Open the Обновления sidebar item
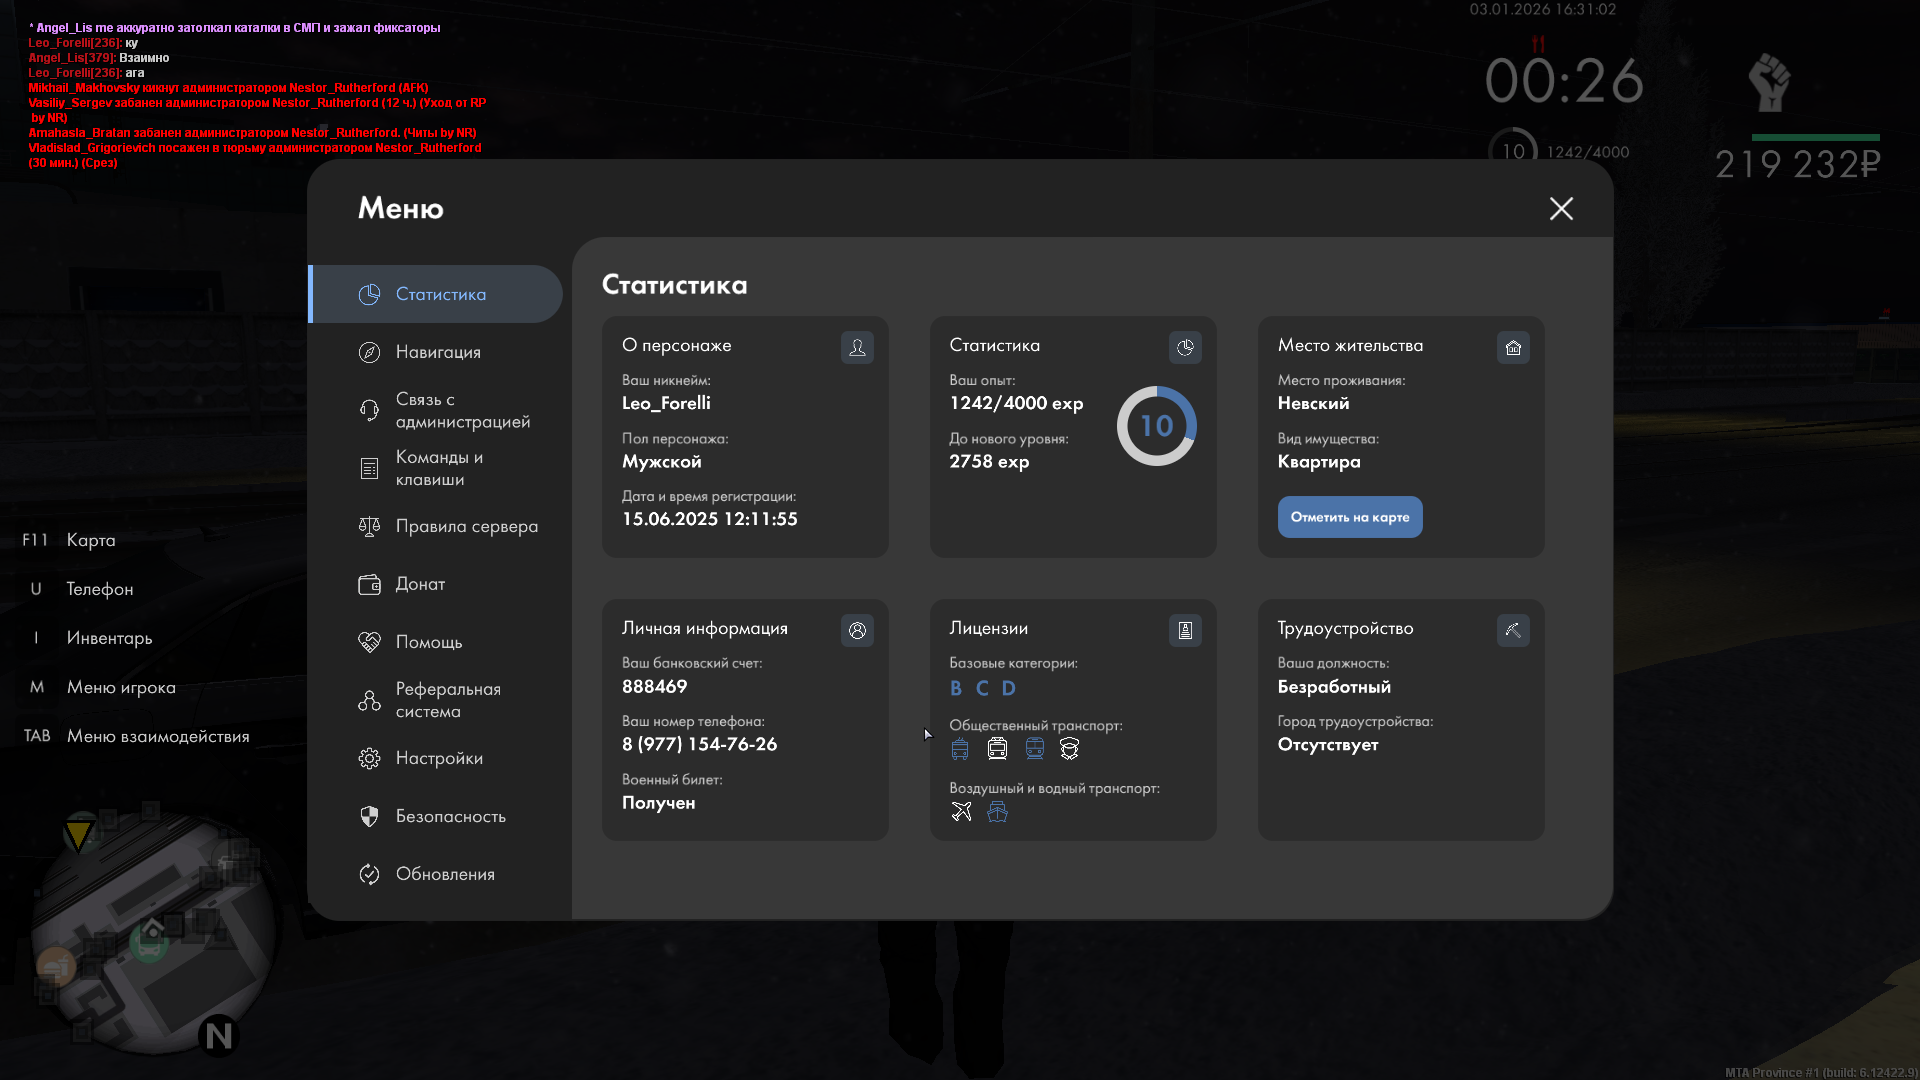The width and height of the screenshot is (1920, 1080). (444, 874)
